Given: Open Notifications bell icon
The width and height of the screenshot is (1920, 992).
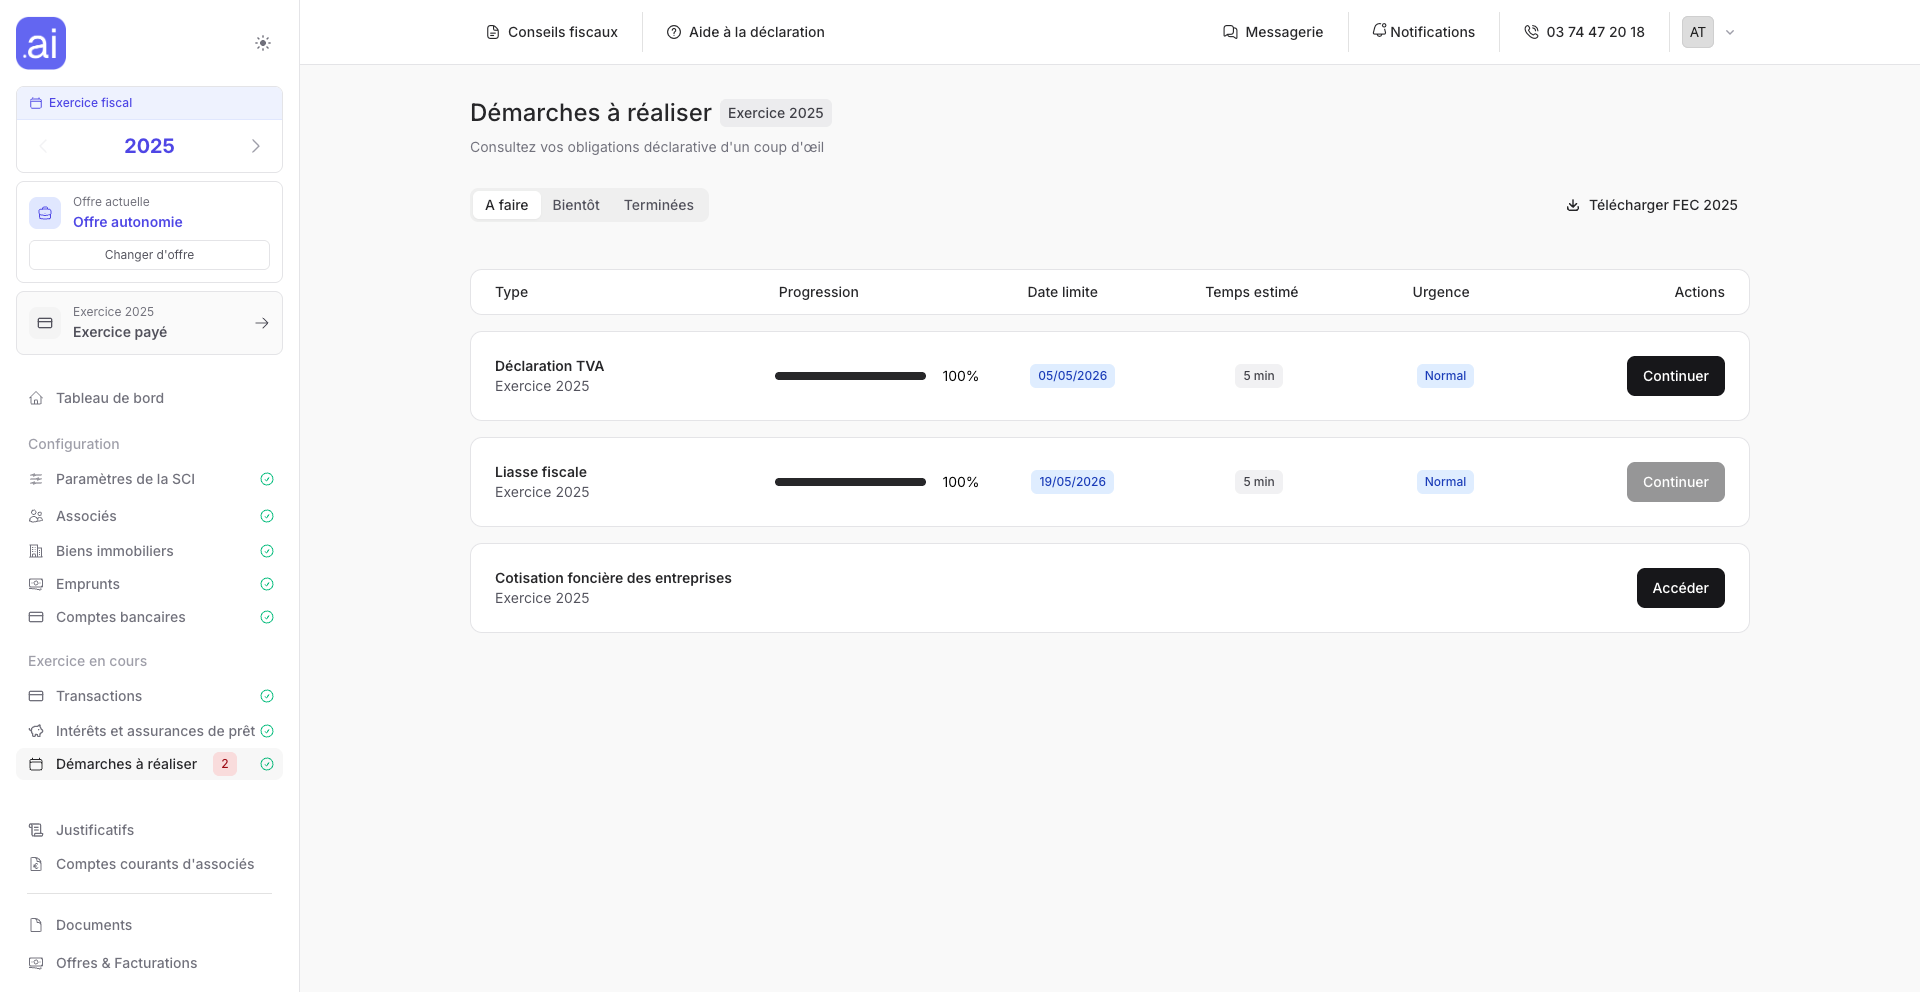Looking at the screenshot, I should (1379, 31).
